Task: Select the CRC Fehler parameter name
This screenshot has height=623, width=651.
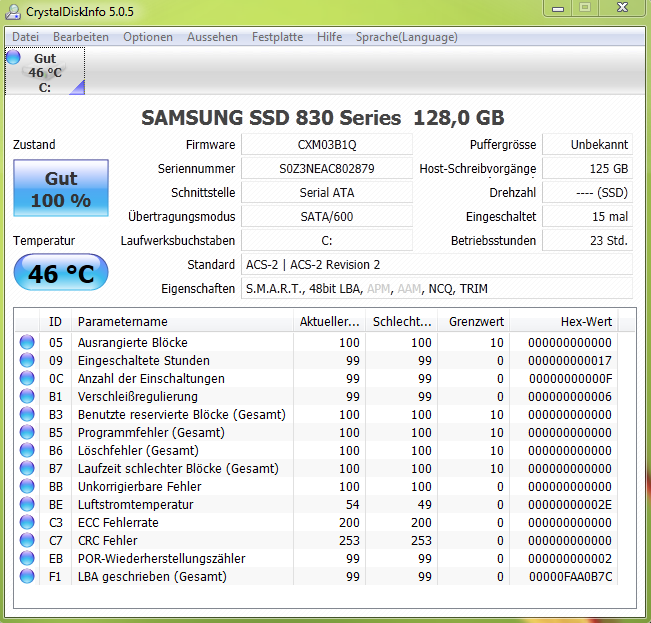Action: [108, 540]
